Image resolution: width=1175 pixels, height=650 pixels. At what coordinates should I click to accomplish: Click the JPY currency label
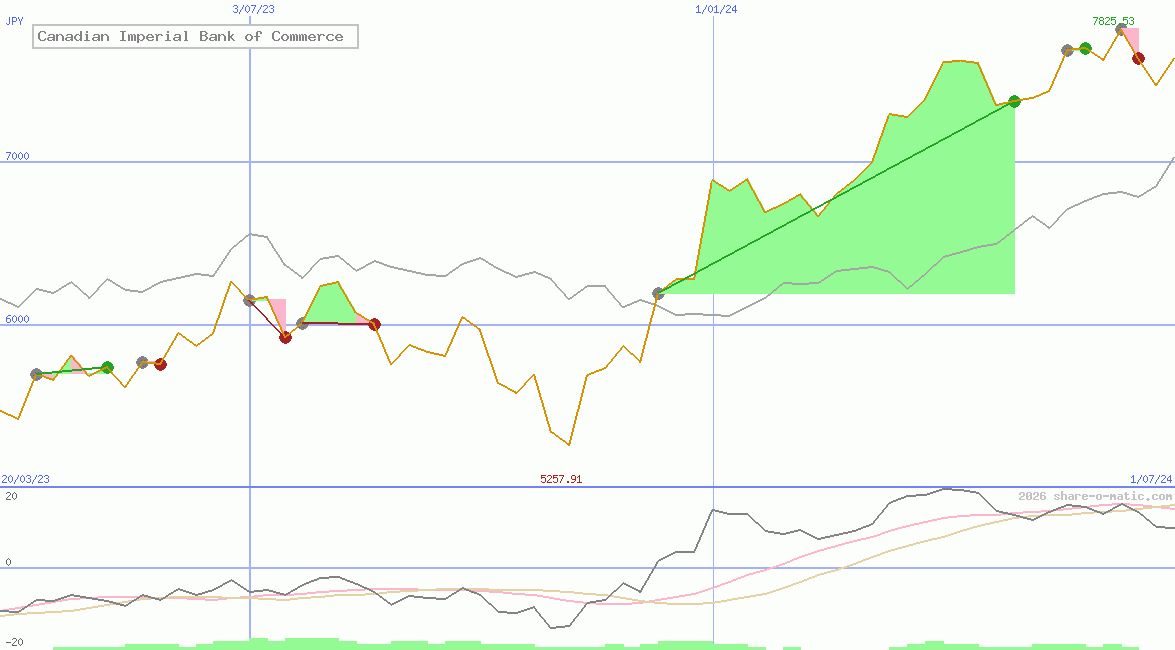pos(15,20)
